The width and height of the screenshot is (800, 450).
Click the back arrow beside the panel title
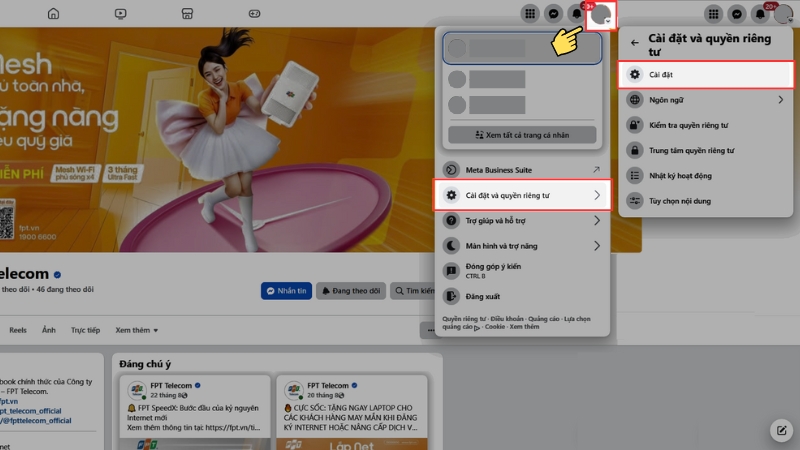[x=634, y=43]
